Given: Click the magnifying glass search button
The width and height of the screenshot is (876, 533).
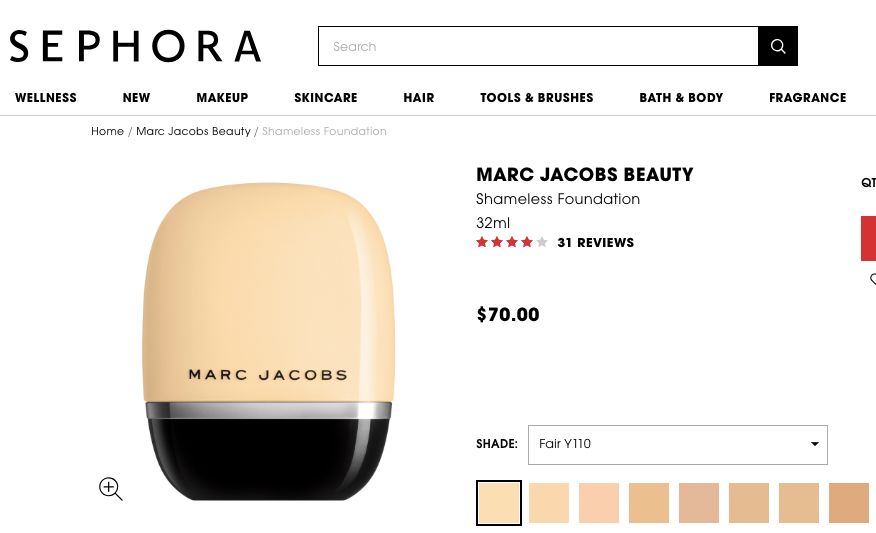Looking at the screenshot, I should 778,46.
